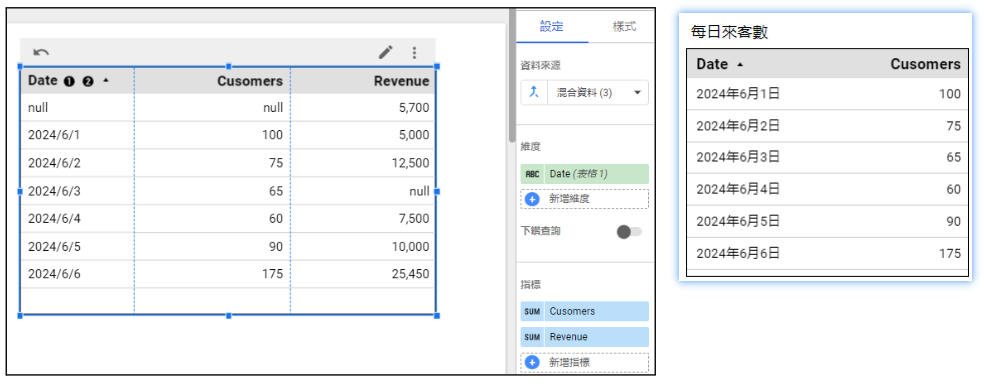Click the 2024年6月1日 row date
This screenshot has height=387, width=984.
[x=738, y=94]
